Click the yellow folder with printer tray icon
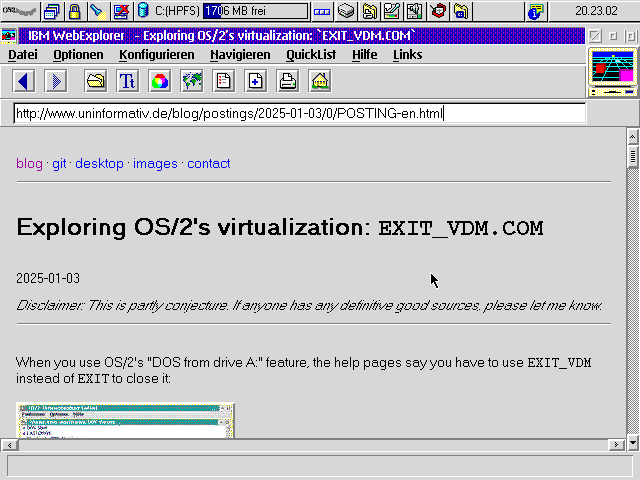 (x=369, y=11)
